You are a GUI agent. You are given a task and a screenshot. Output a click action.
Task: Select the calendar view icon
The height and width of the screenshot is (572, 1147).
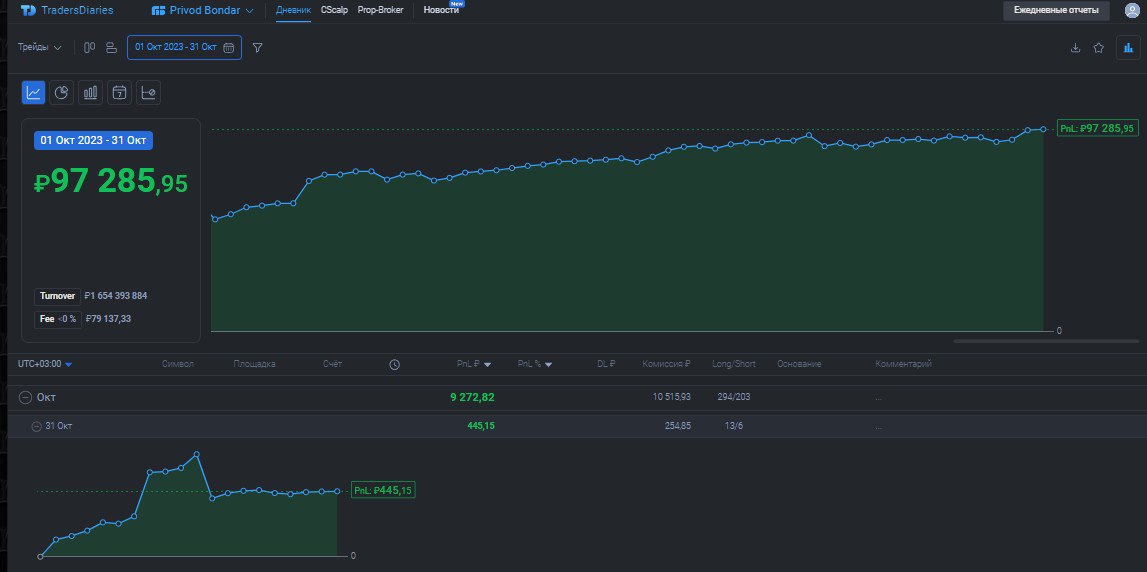point(119,92)
